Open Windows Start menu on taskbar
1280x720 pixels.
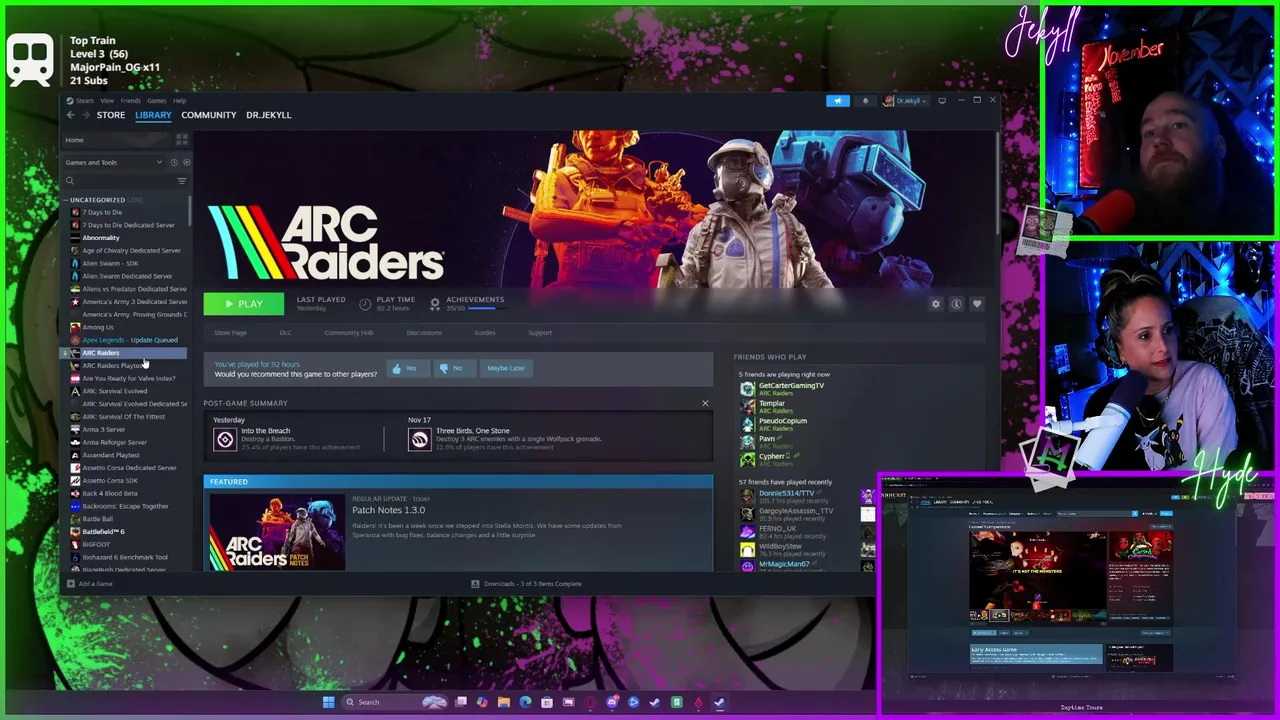(328, 702)
